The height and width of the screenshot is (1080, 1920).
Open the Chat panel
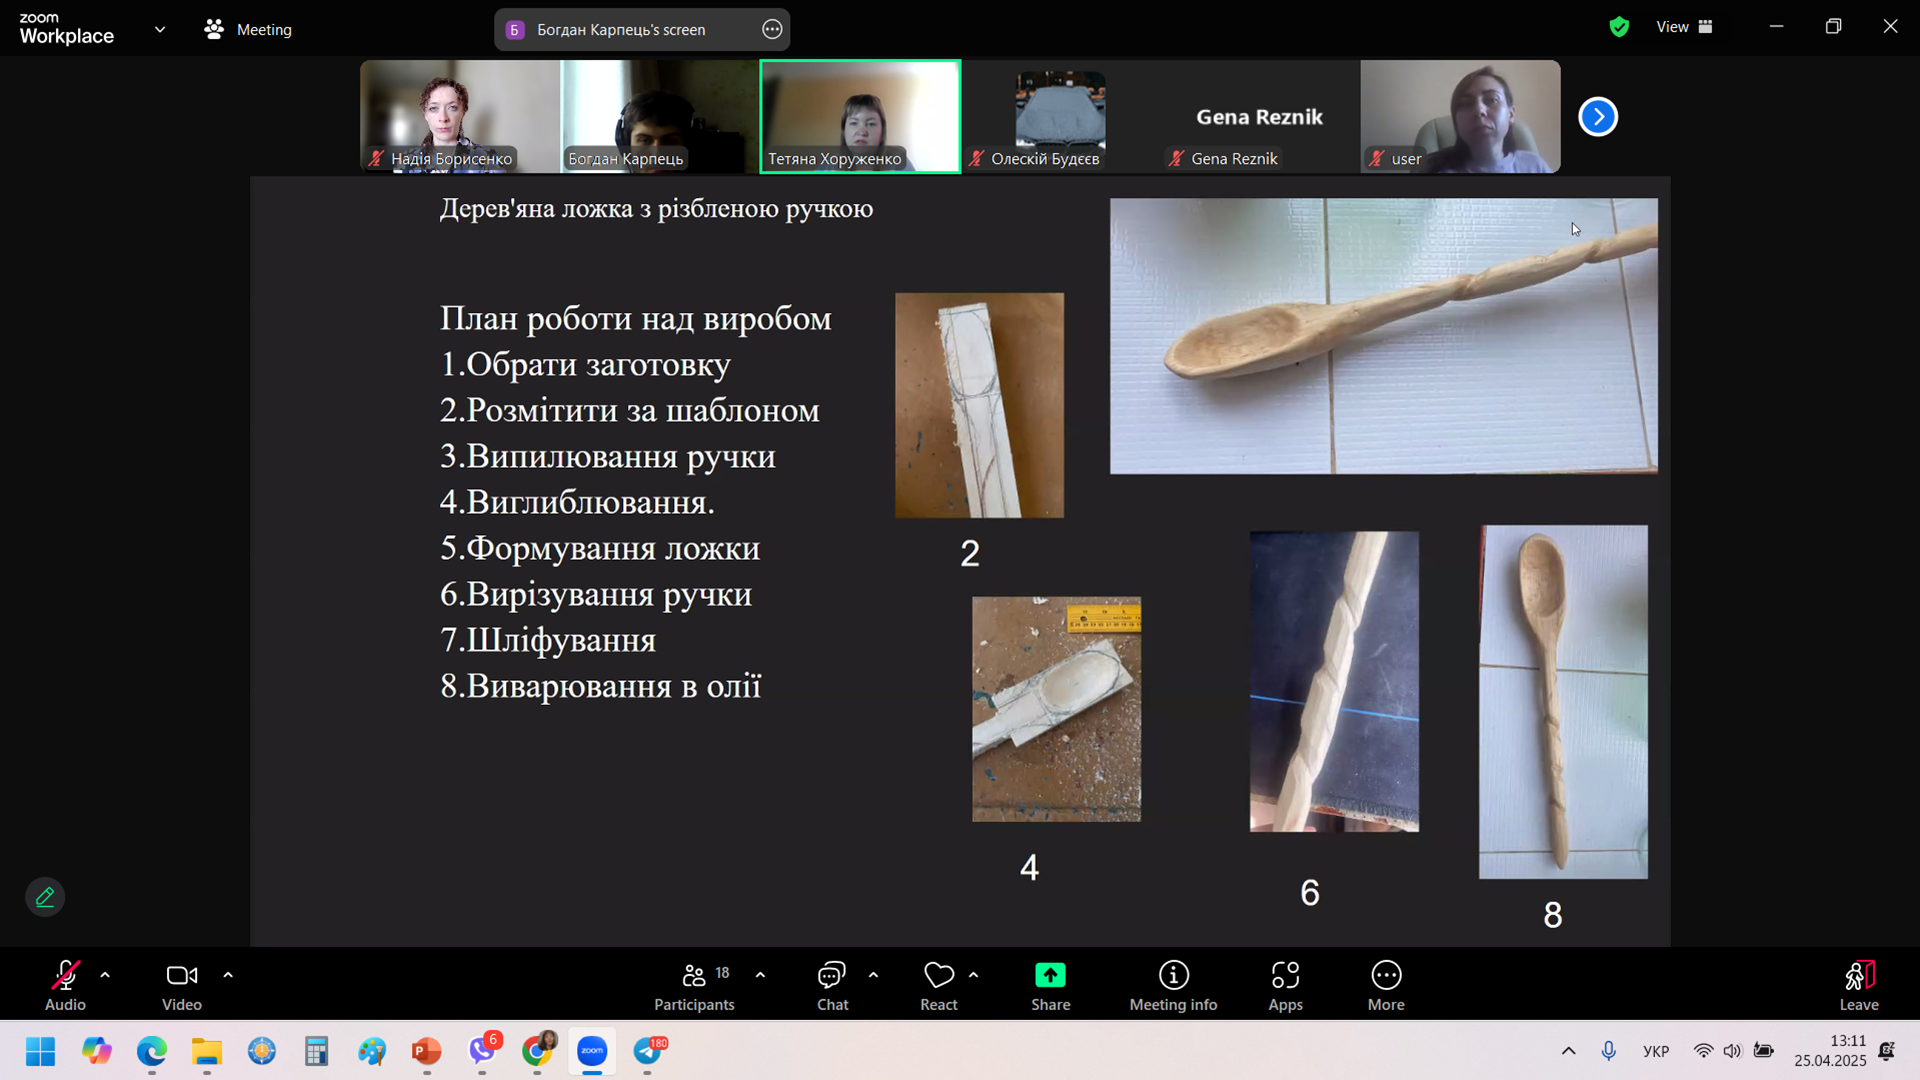coord(832,985)
